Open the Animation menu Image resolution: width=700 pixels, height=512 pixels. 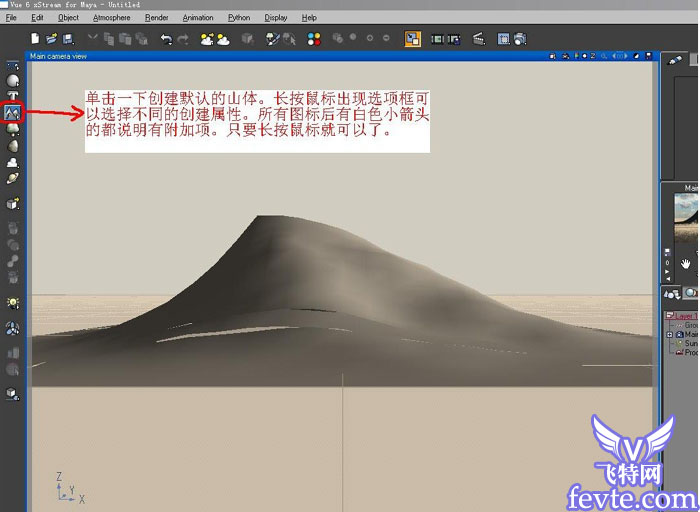click(x=198, y=17)
